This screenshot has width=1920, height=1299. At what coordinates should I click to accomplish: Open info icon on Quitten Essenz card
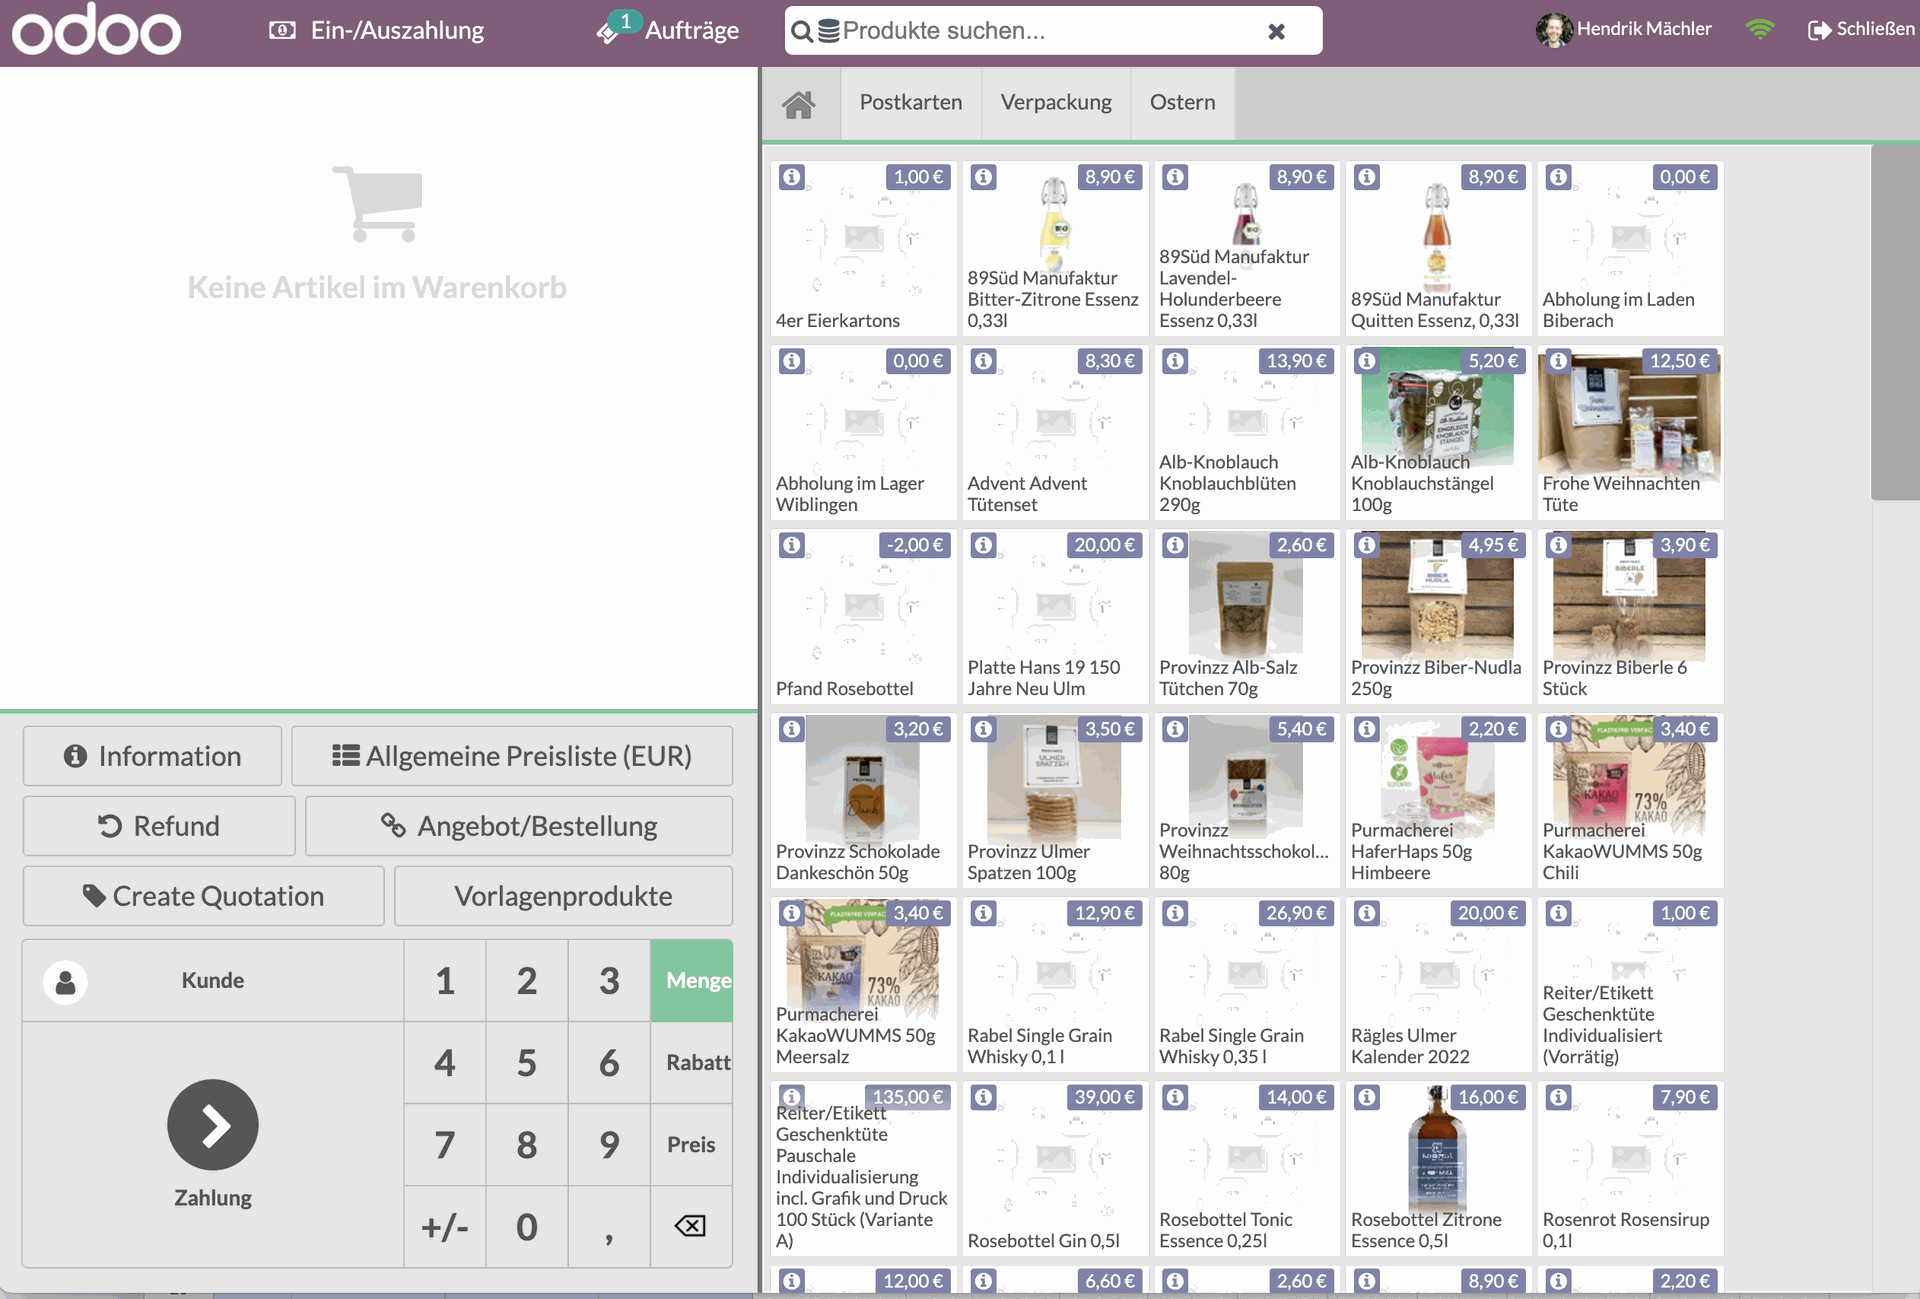1367,177
